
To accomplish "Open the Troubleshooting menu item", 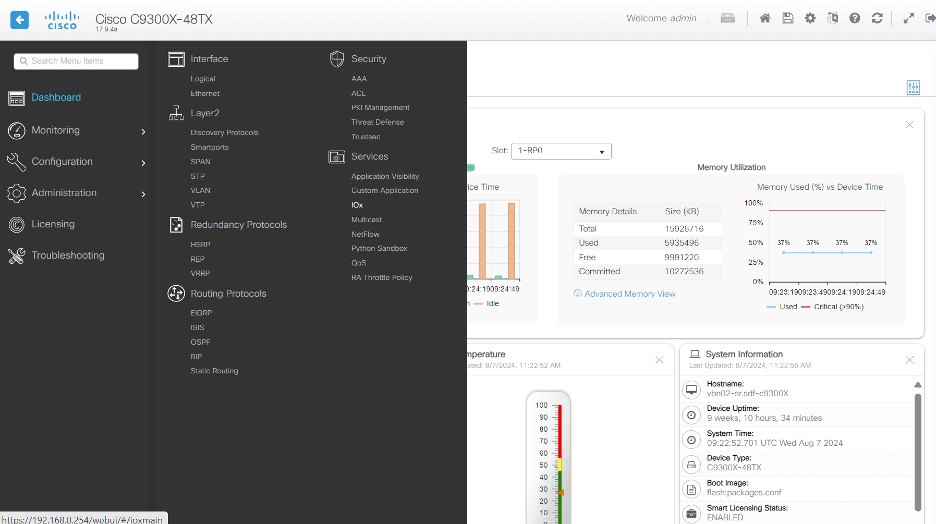I will [68, 255].
